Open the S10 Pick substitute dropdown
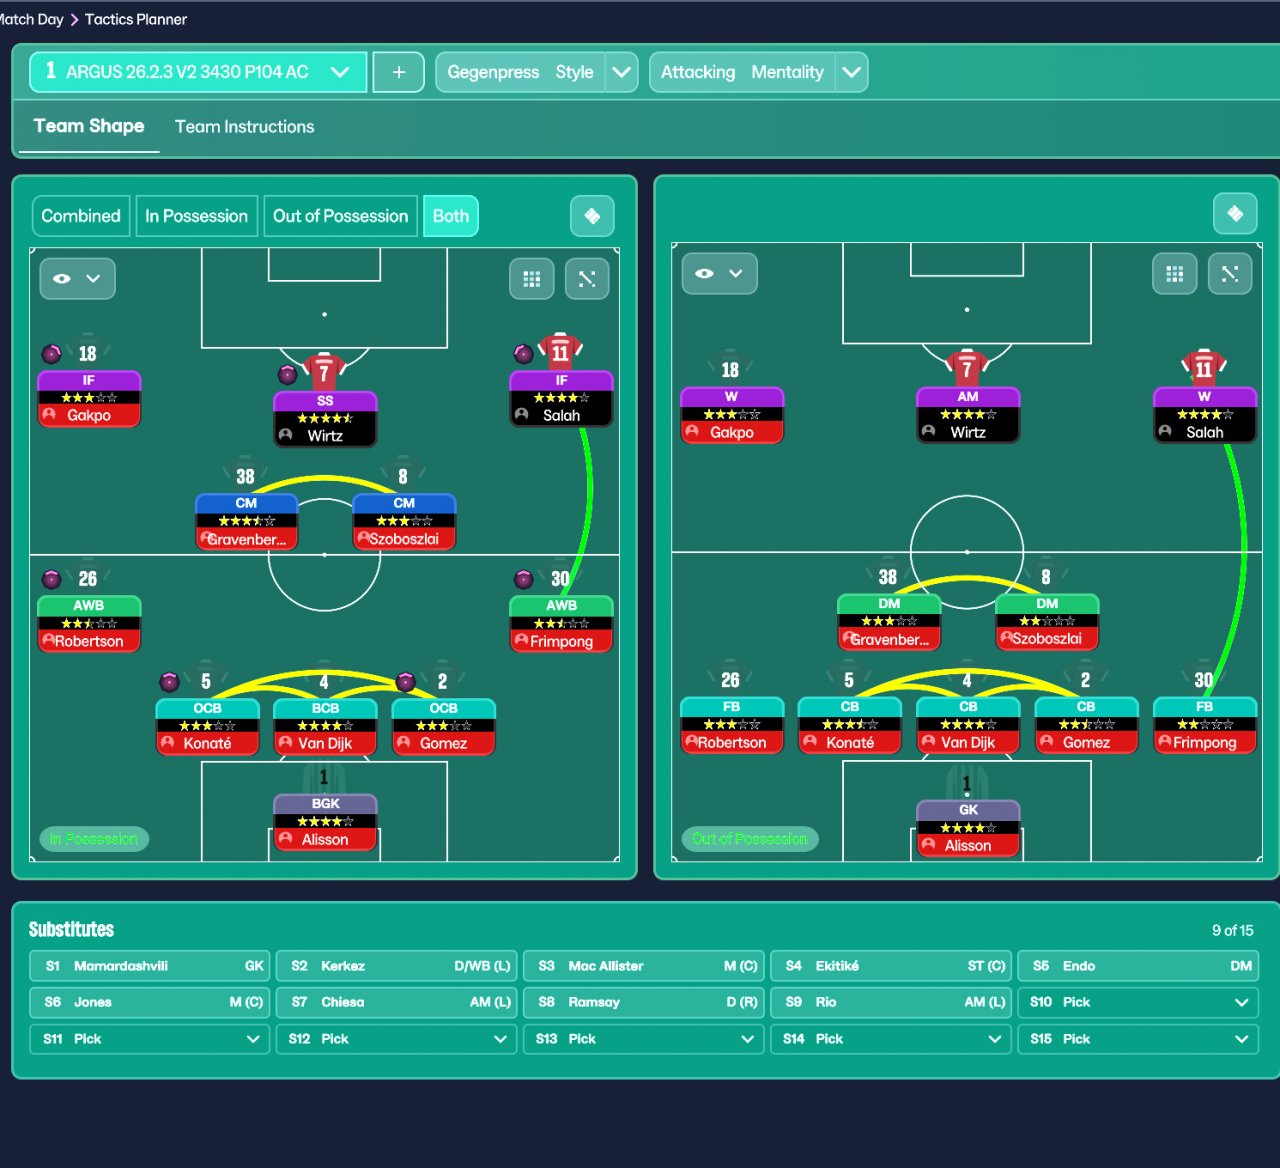Viewport: 1280px width, 1168px height. (1138, 1002)
